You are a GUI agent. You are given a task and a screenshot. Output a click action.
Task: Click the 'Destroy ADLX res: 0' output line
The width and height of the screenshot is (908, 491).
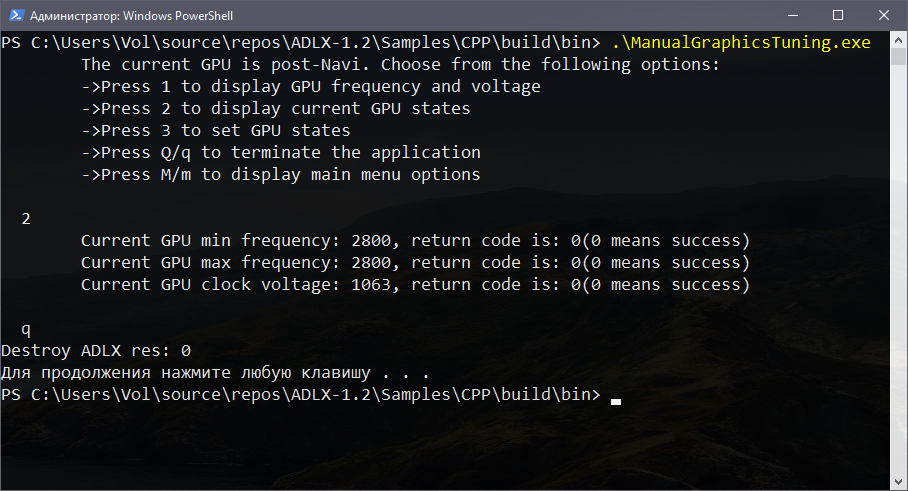click(96, 351)
